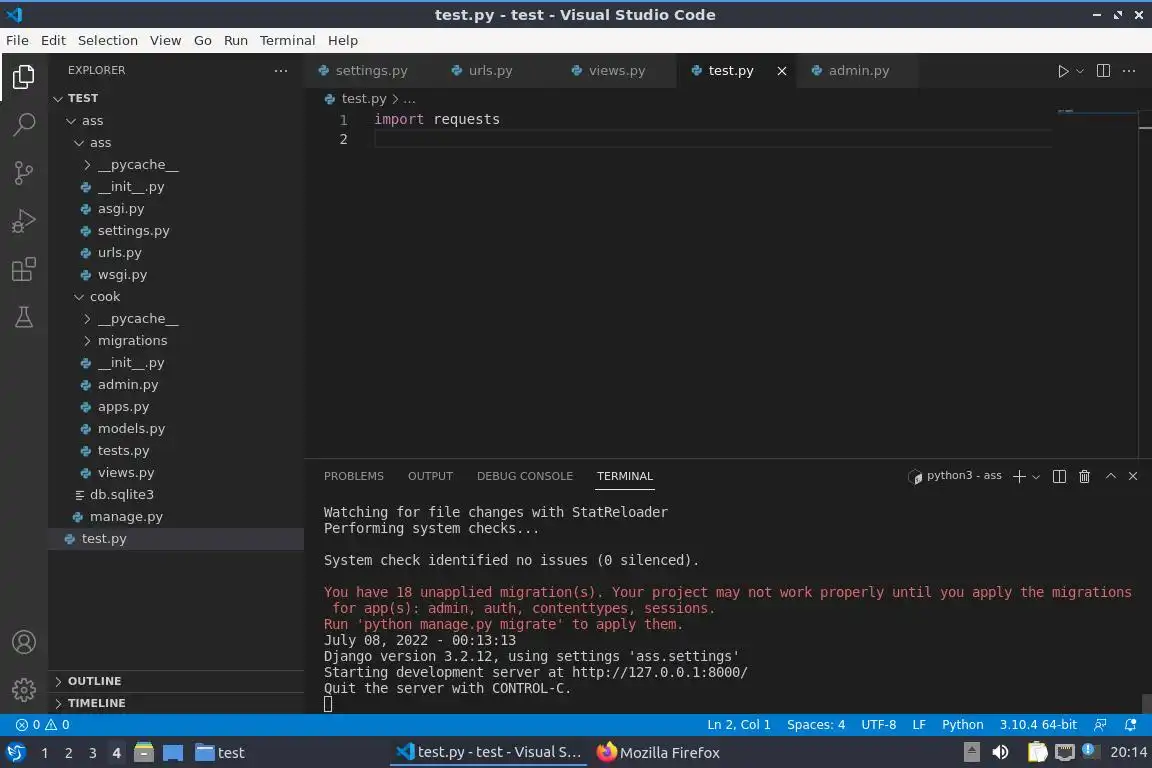This screenshot has width=1152, height=768.
Task: Switch to the PROBLEMS panel tab
Action: (353, 476)
